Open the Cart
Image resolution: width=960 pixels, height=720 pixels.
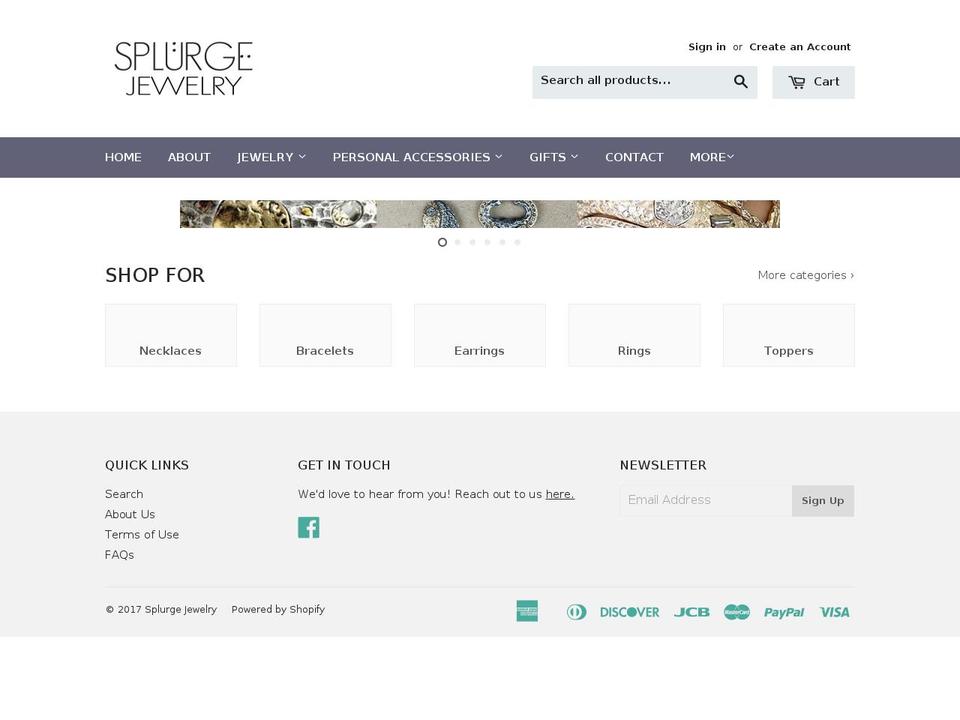coord(813,81)
